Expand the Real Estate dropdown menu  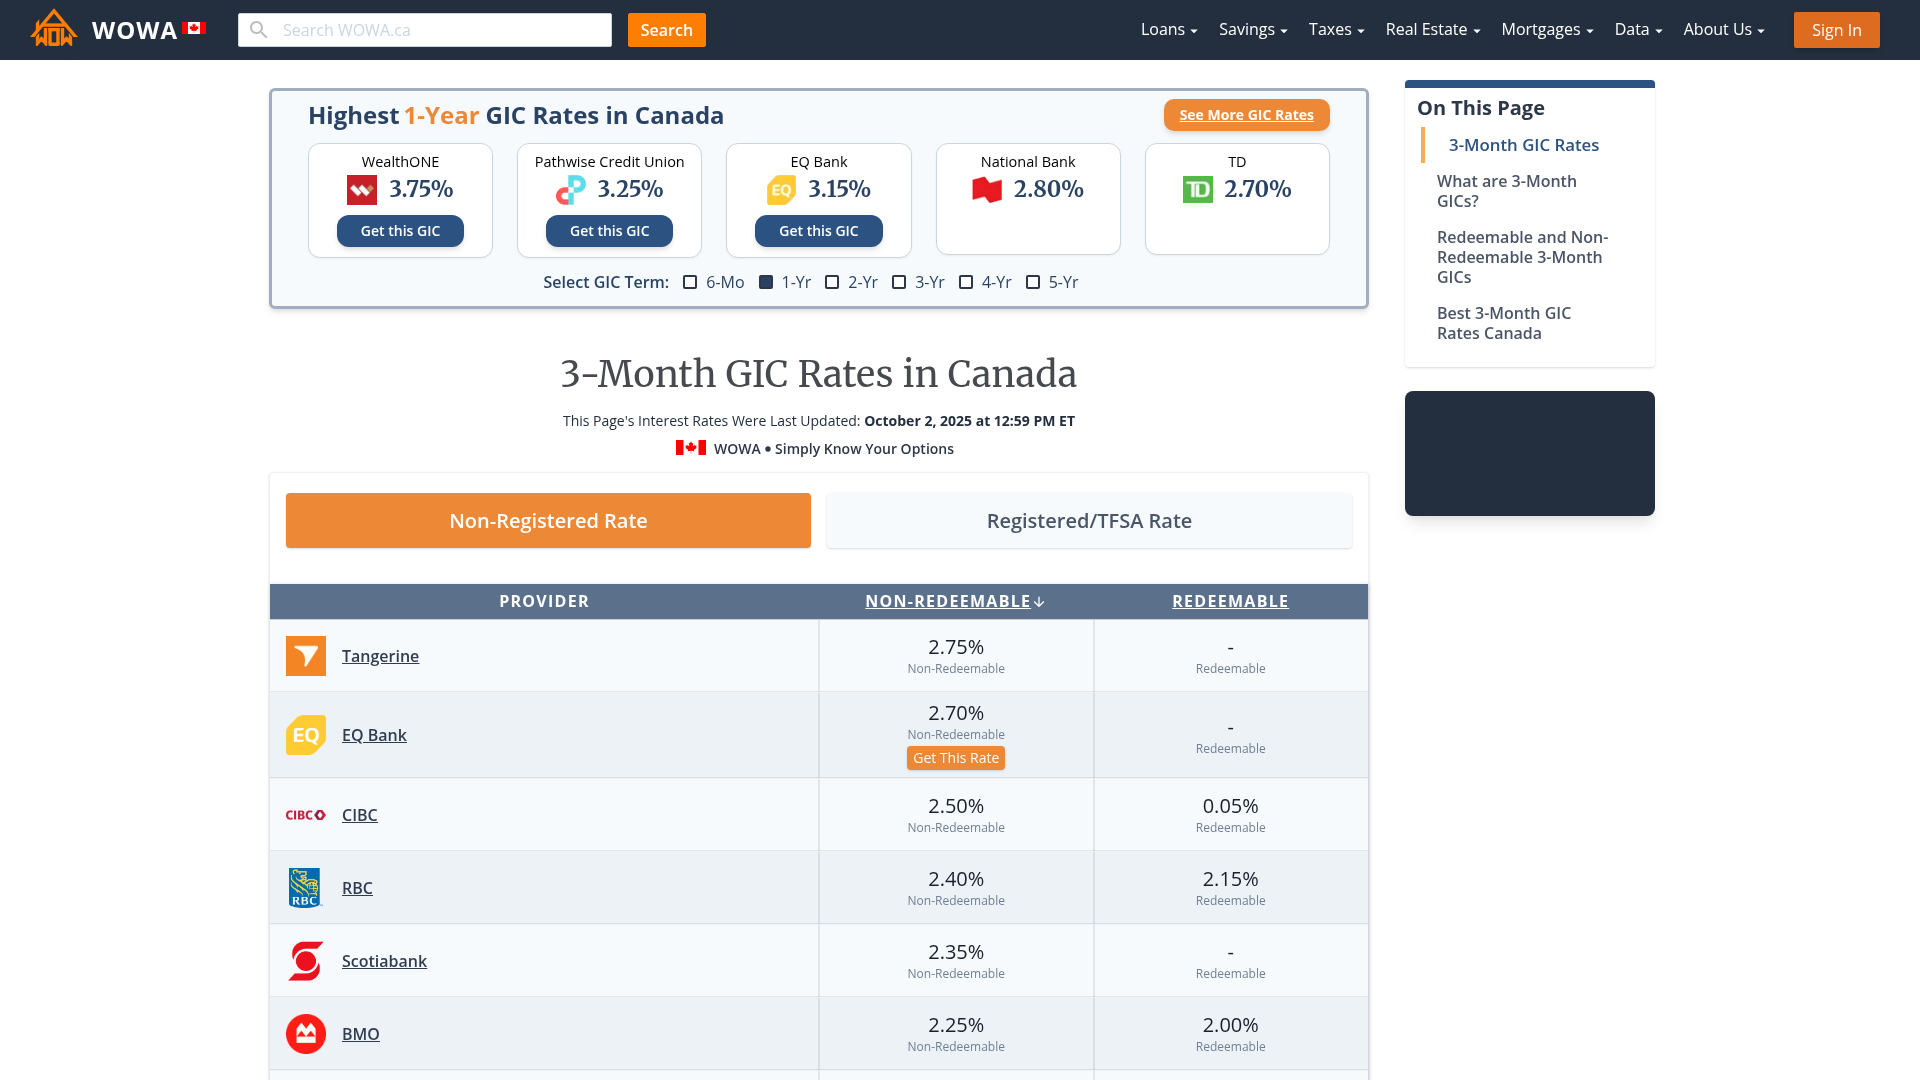click(x=1432, y=30)
